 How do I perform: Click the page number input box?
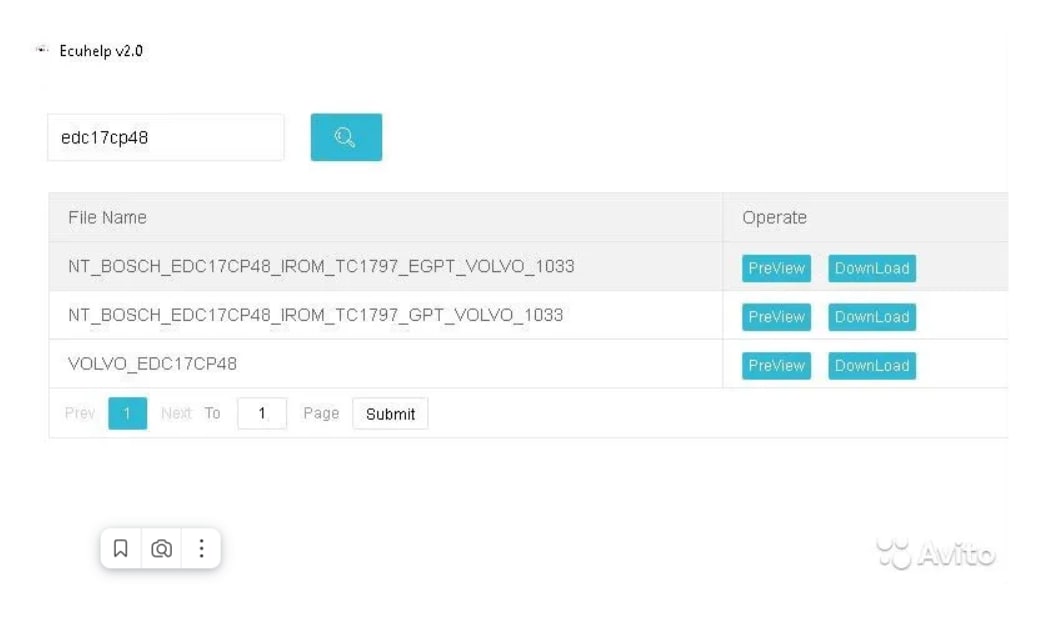tap(262, 413)
